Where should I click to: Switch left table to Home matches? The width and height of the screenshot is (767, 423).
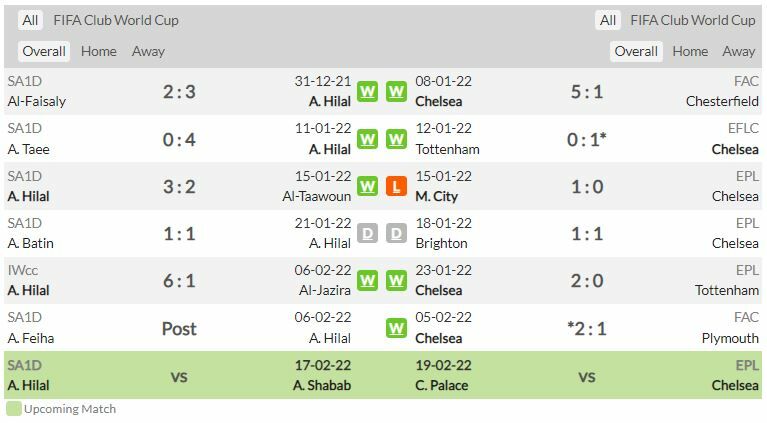tap(98, 51)
